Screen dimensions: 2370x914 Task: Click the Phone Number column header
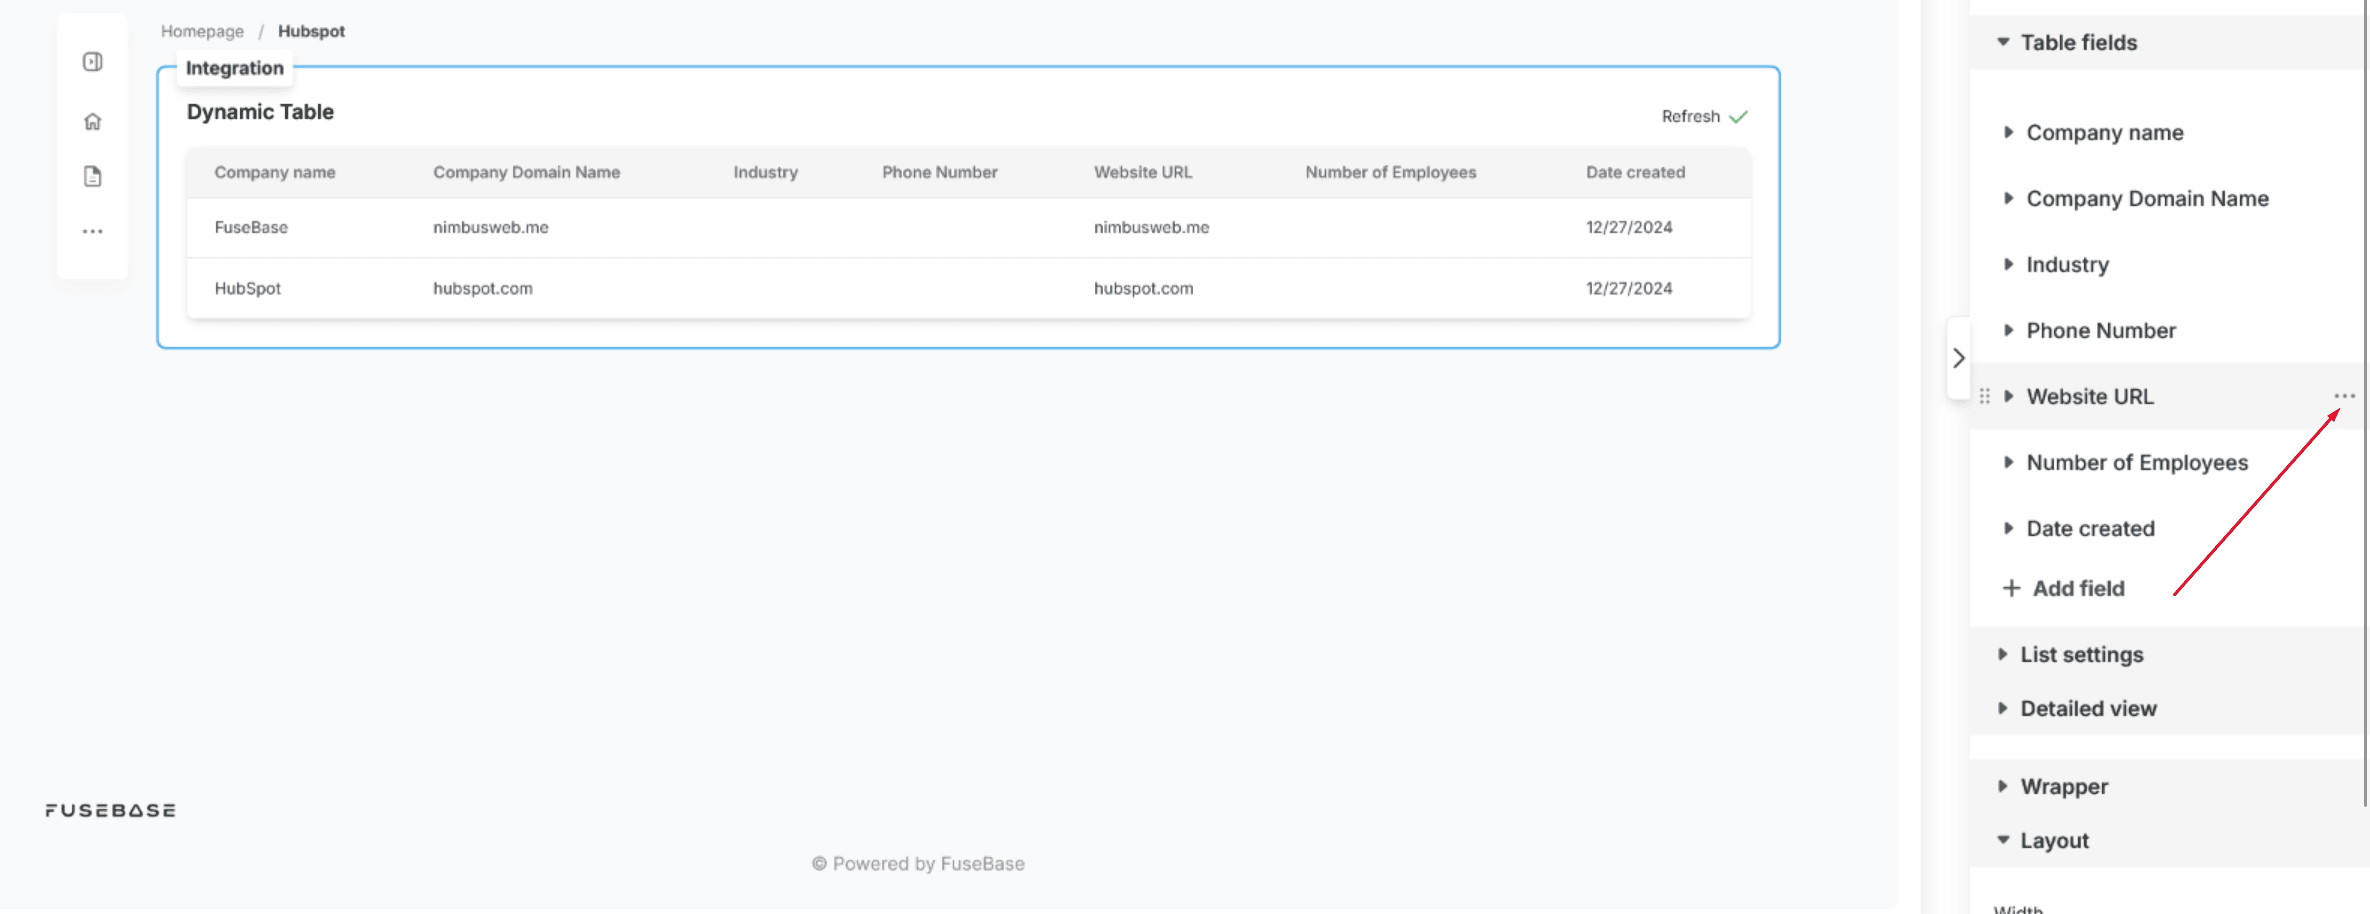939,172
